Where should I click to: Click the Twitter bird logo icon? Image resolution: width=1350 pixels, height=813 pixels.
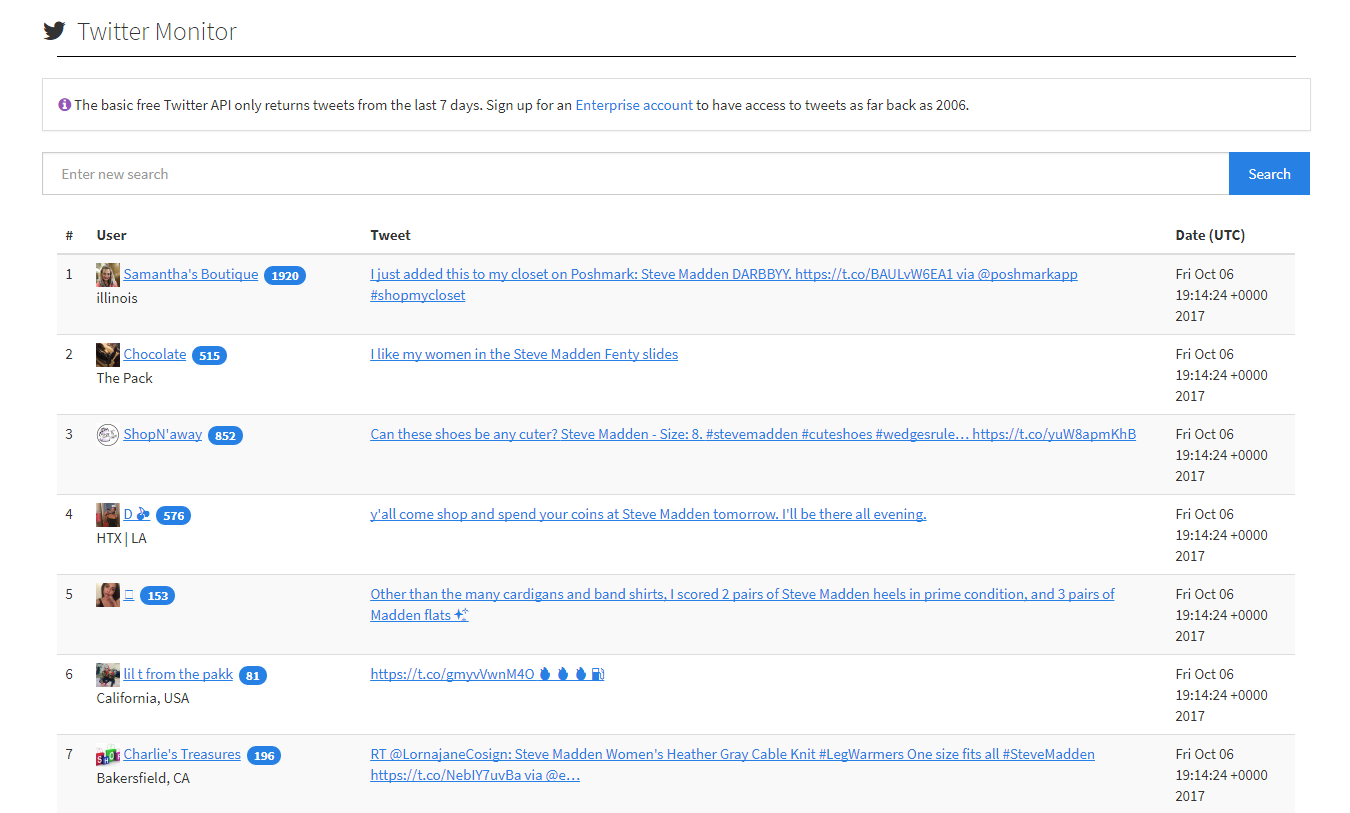(x=54, y=31)
